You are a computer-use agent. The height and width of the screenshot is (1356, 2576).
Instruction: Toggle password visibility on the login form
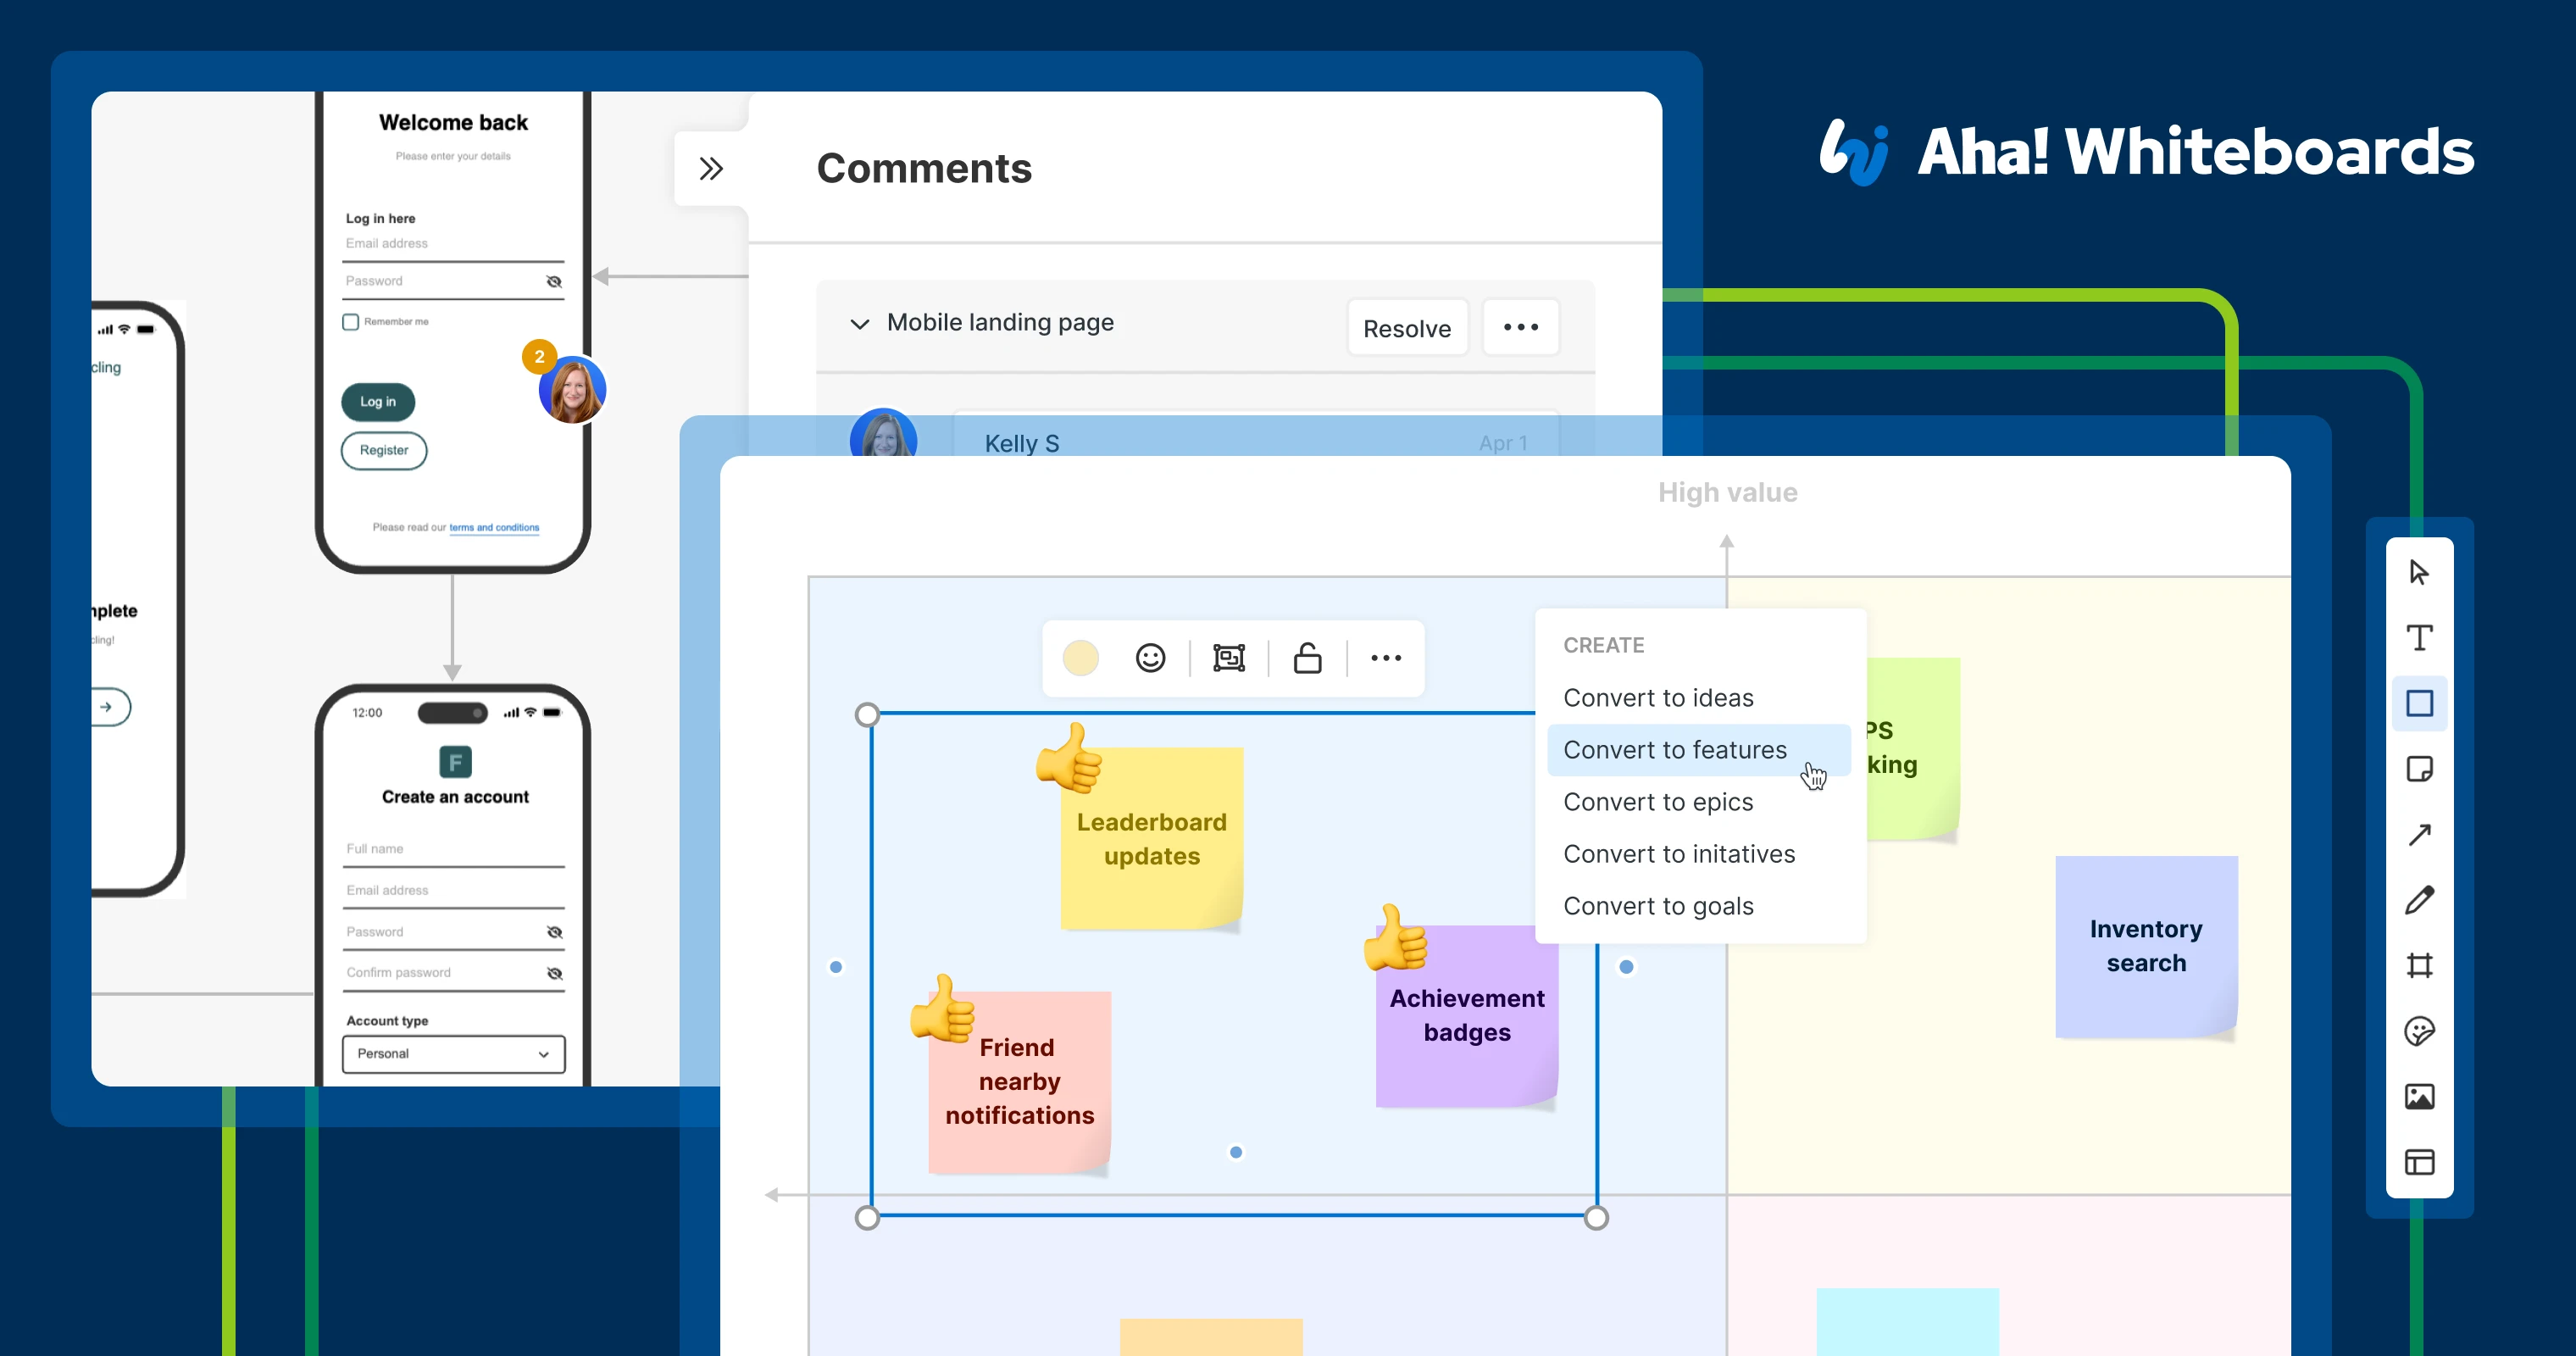pyautogui.click(x=554, y=281)
